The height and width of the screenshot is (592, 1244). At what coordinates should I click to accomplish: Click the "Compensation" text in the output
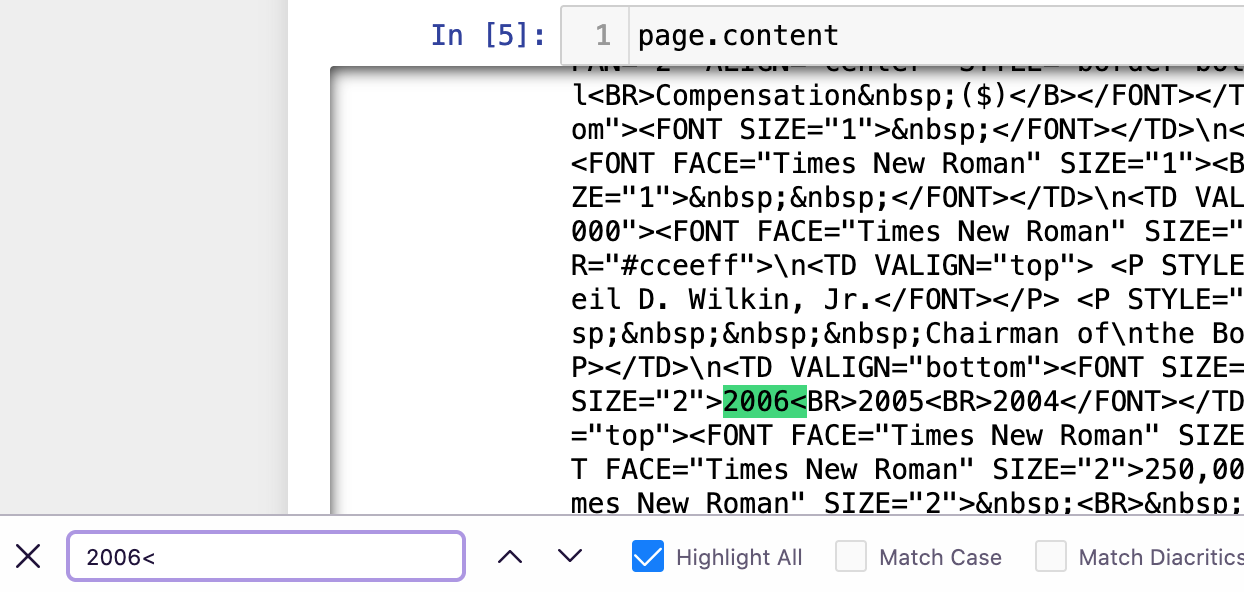pyautogui.click(x=757, y=96)
